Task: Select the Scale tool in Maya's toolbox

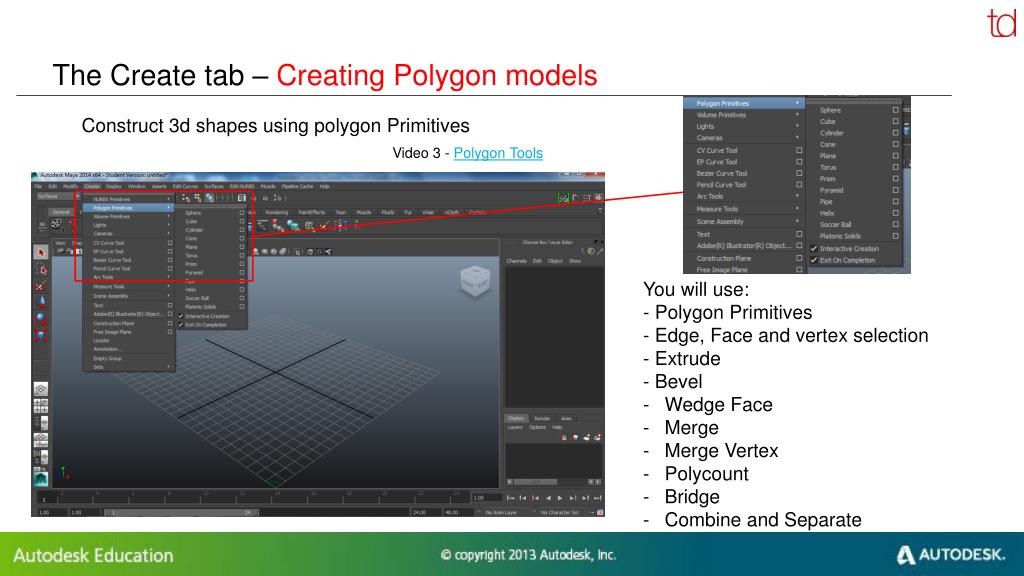Action: (40, 335)
